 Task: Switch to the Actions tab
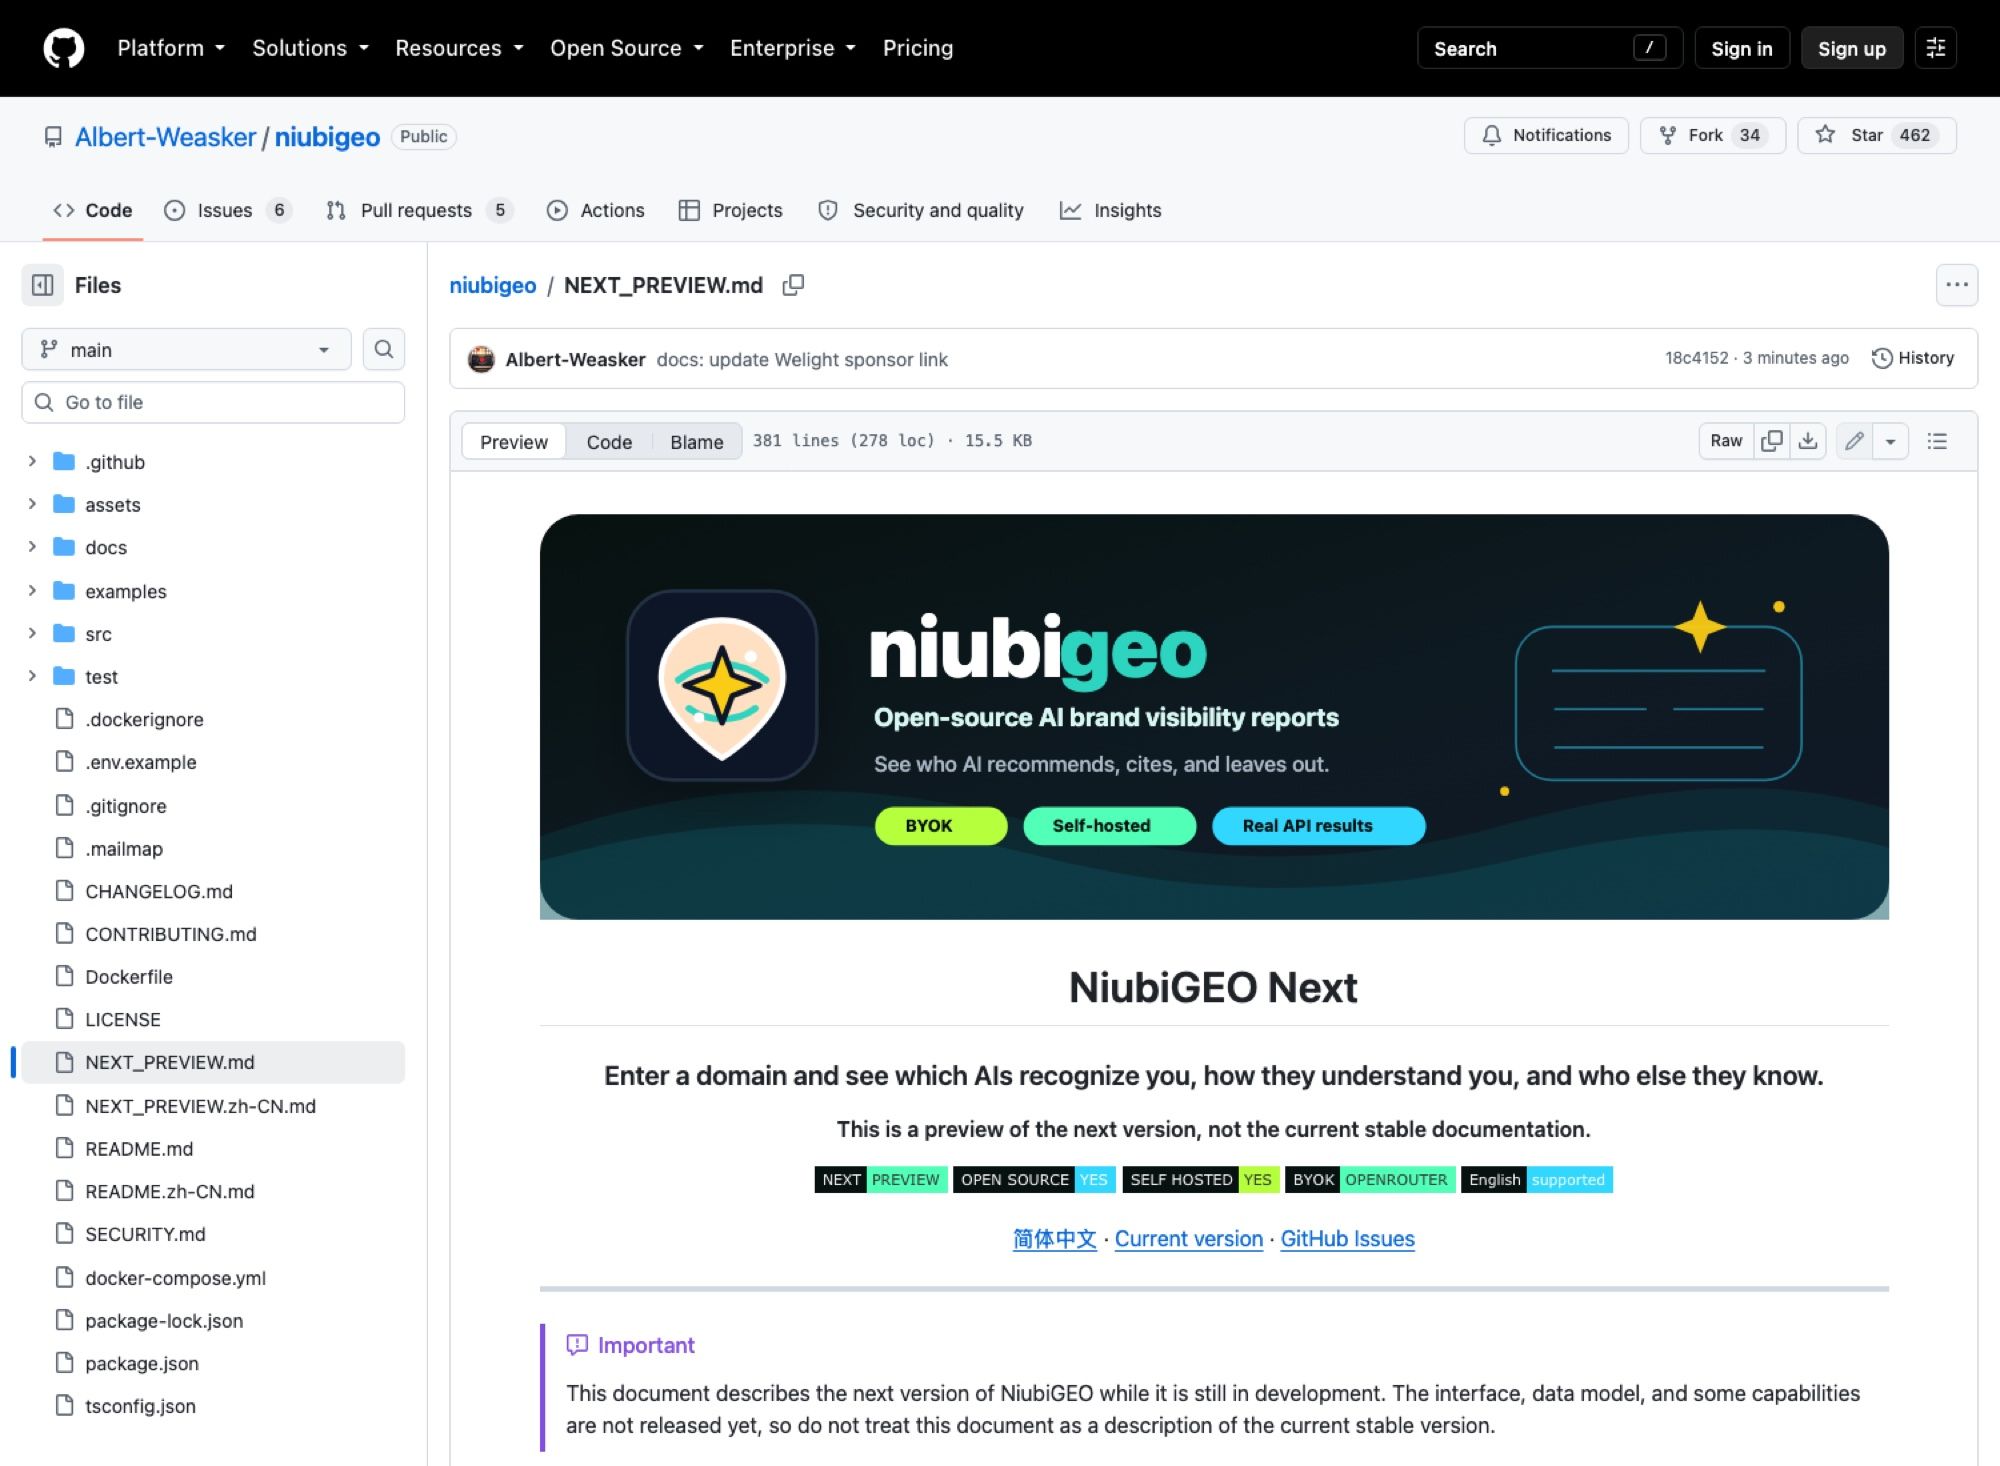click(x=596, y=210)
